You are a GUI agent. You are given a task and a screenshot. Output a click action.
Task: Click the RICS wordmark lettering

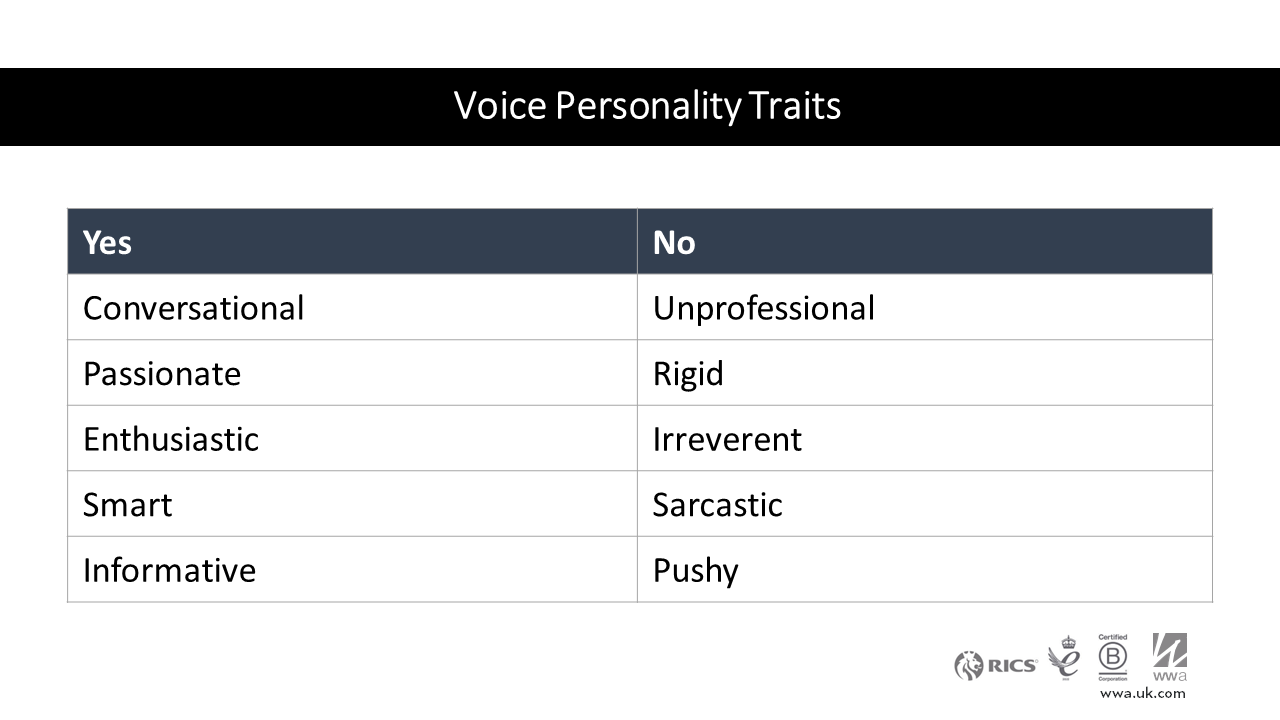click(x=1012, y=666)
